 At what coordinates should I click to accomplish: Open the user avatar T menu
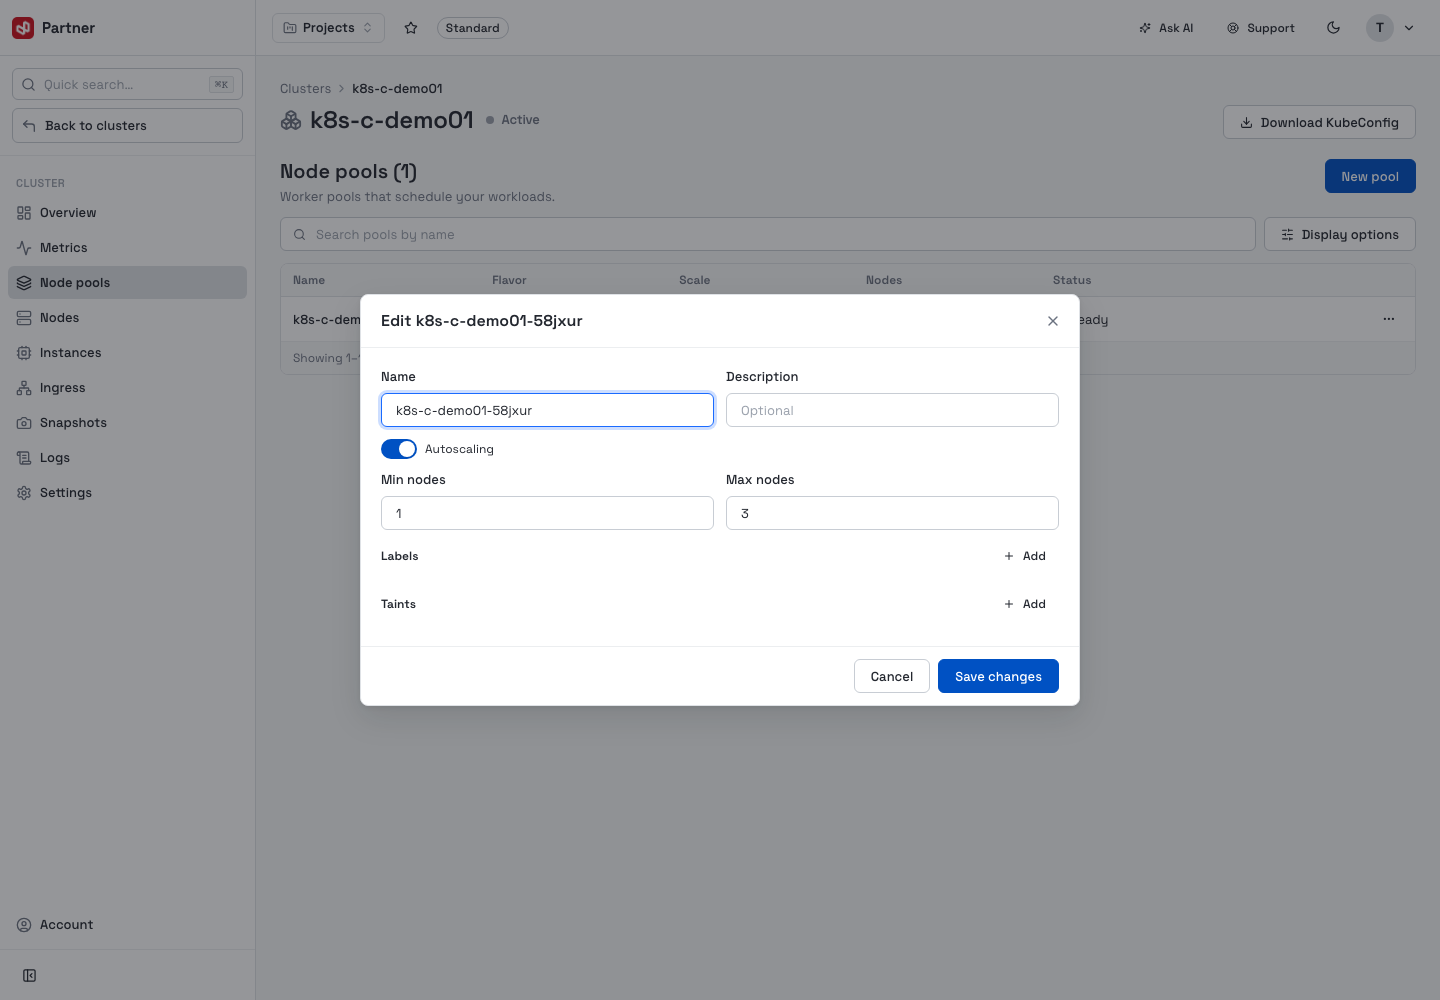coord(1380,28)
